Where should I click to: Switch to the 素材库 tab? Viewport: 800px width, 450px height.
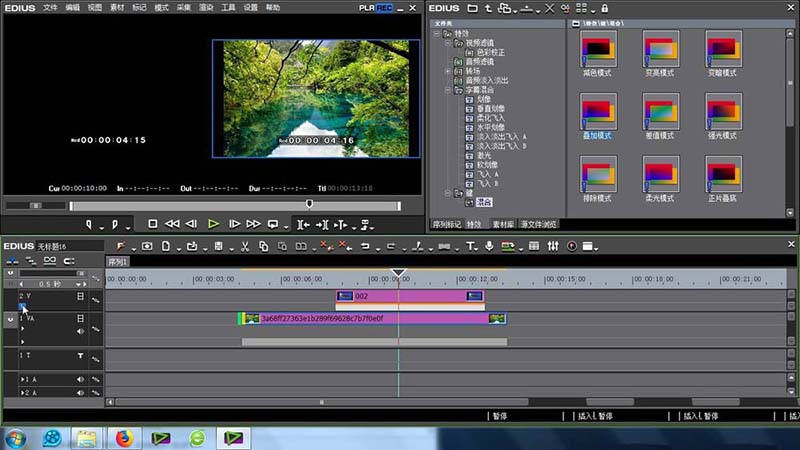click(x=503, y=224)
